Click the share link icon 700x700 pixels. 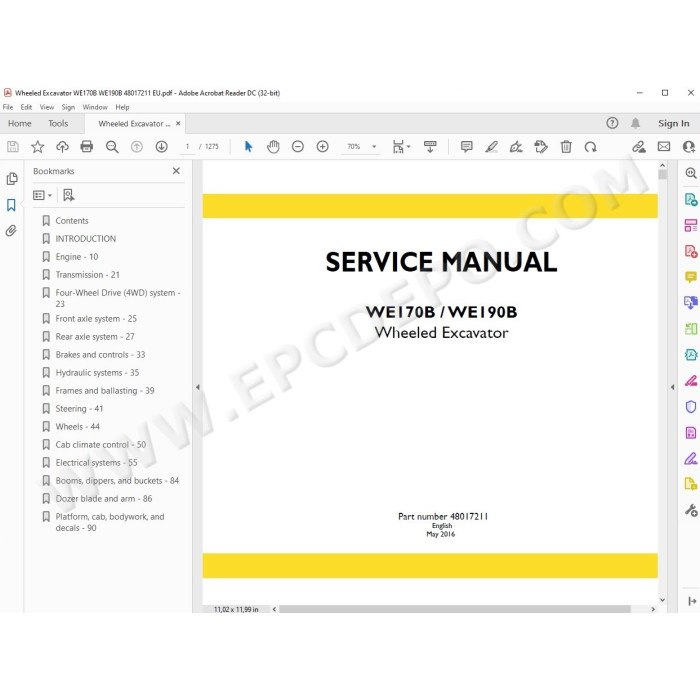(639, 146)
